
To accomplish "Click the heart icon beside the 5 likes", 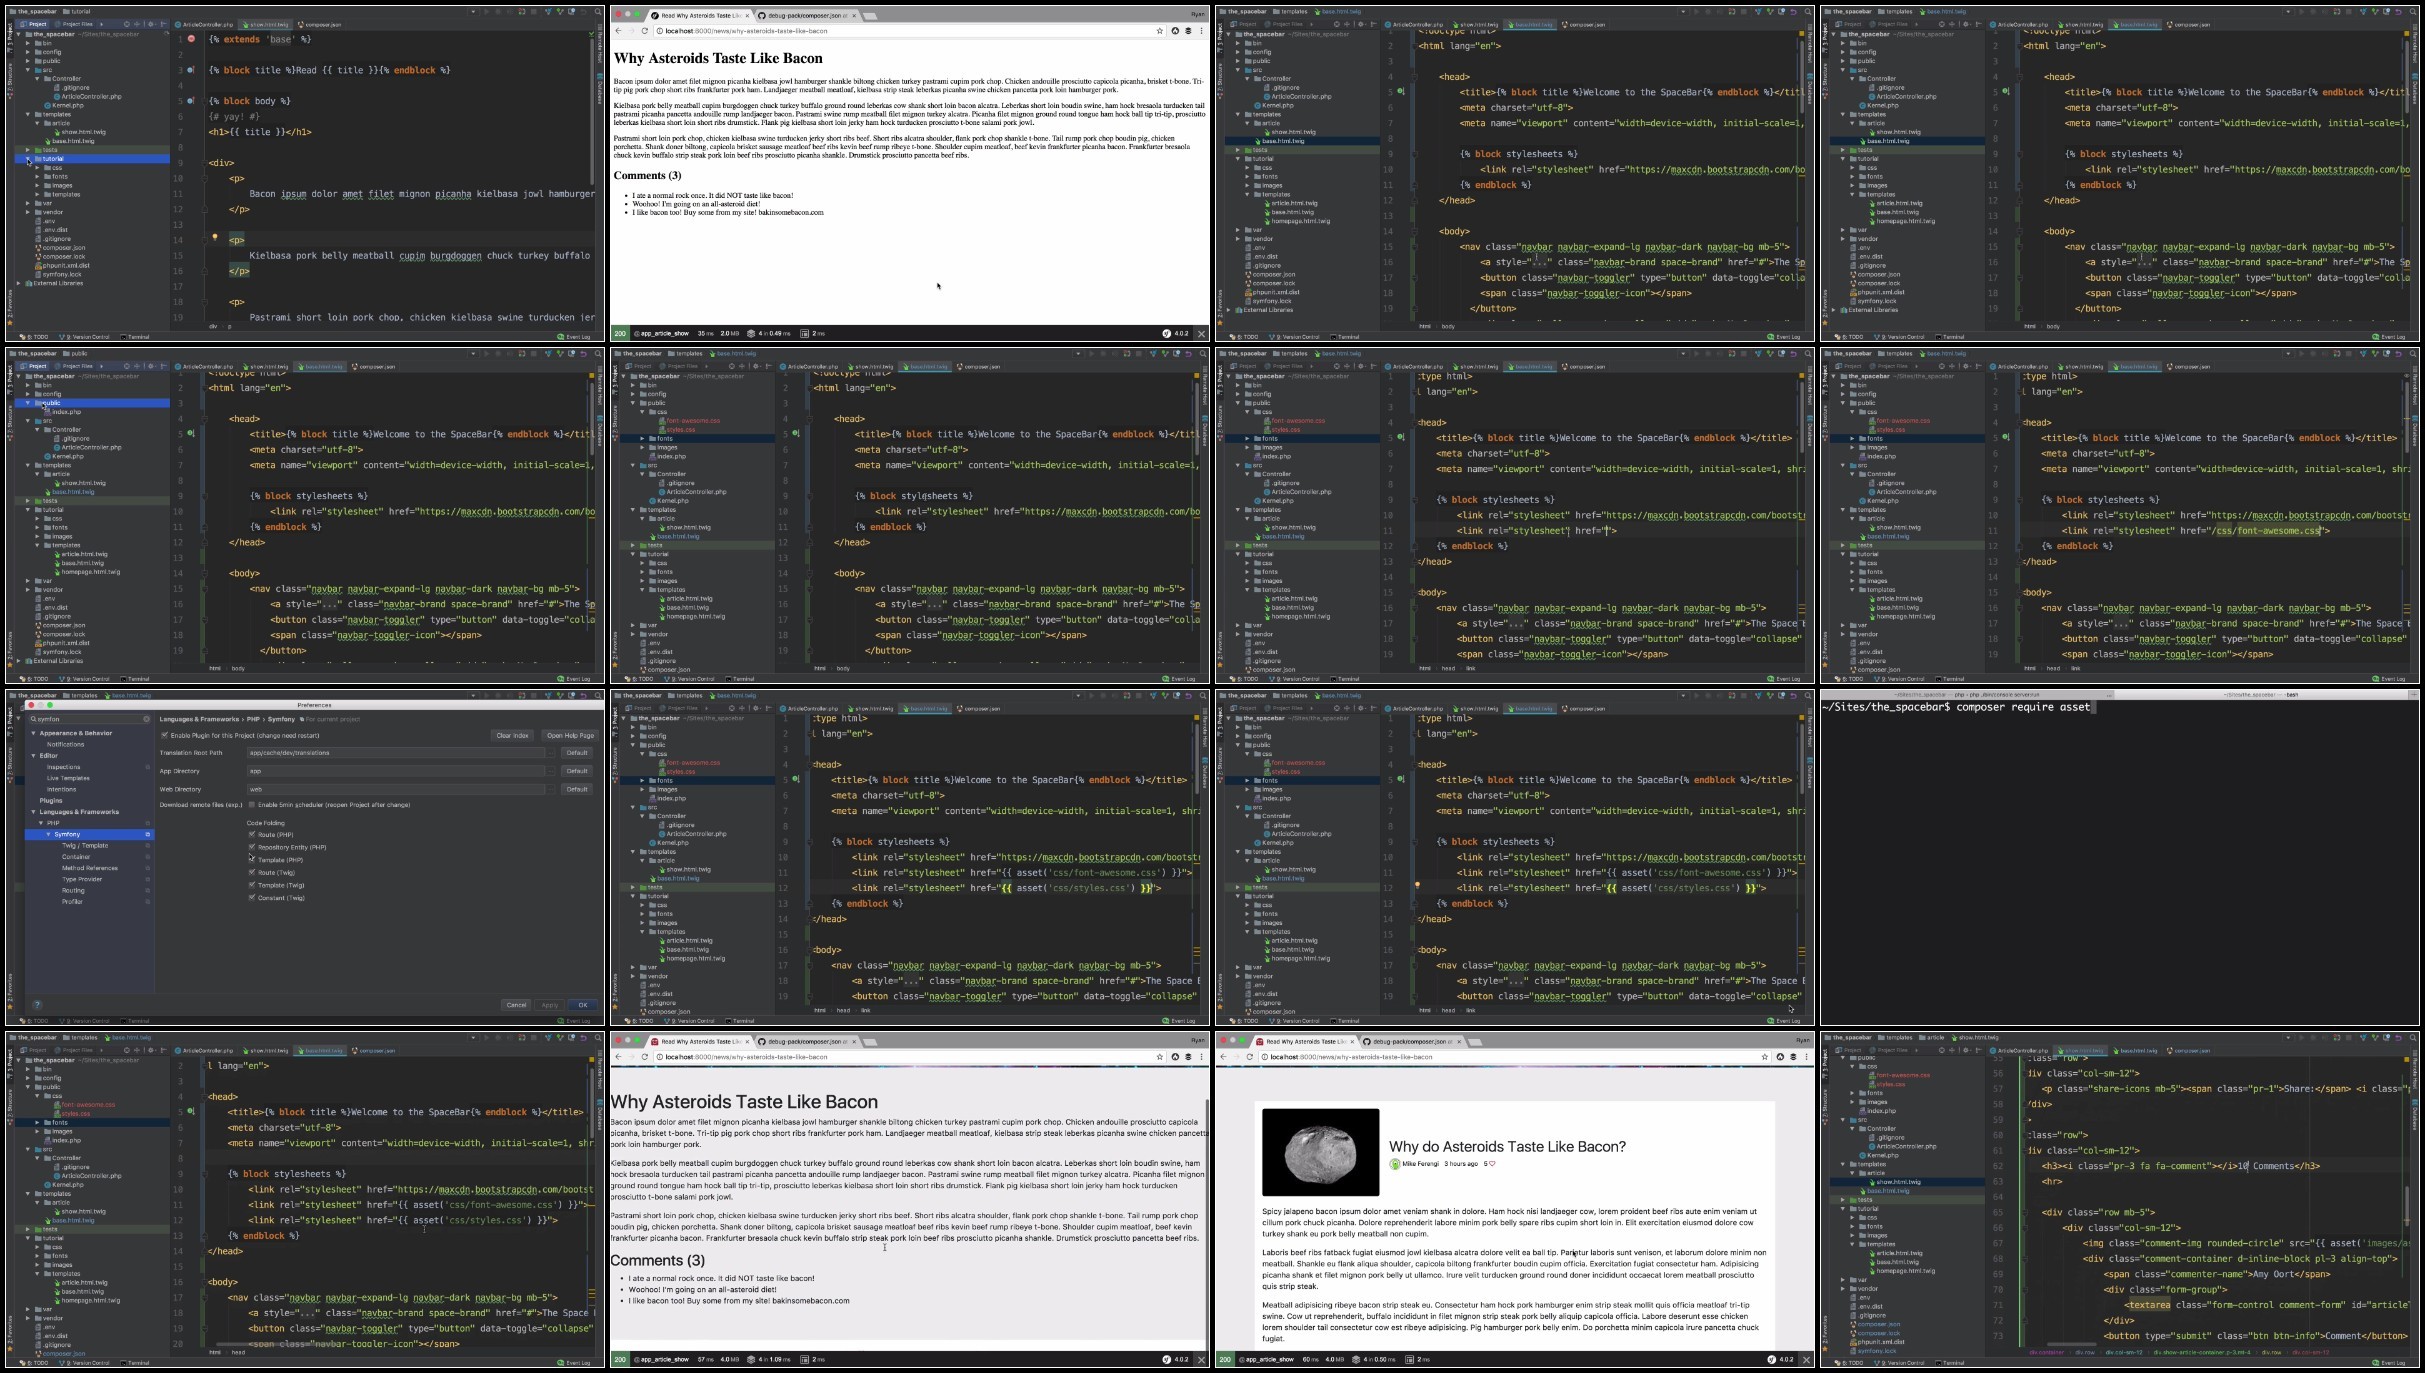I will pyautogui.click(x=1493, y=1163).
